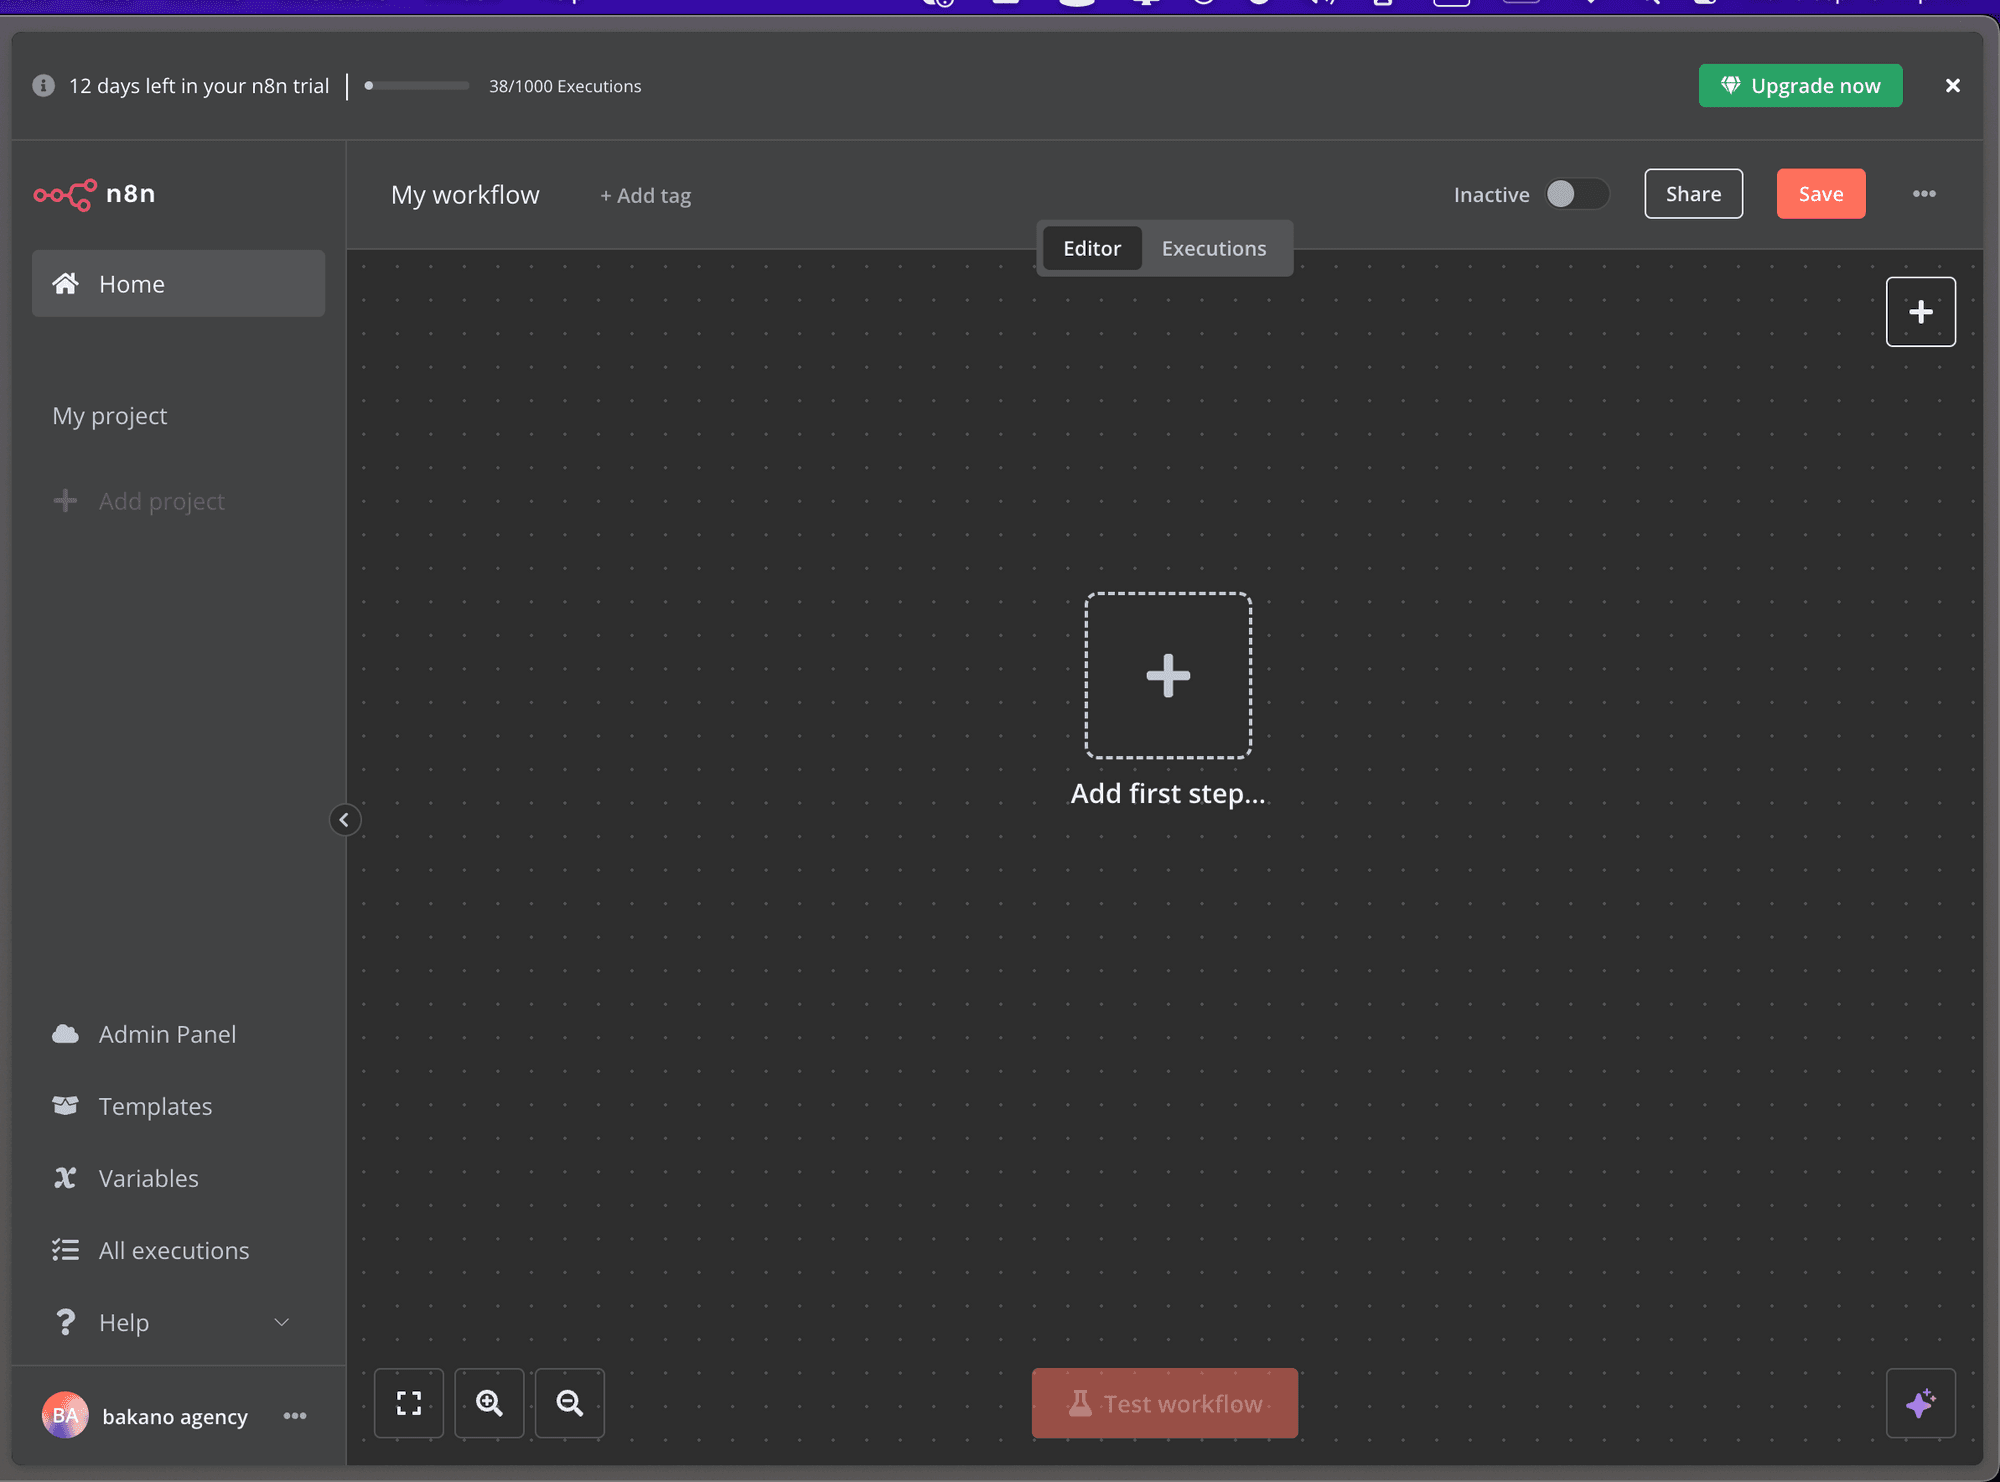Click the Test workflow button
The image size is (2000, 1482).
[x=1165, y=1403]
